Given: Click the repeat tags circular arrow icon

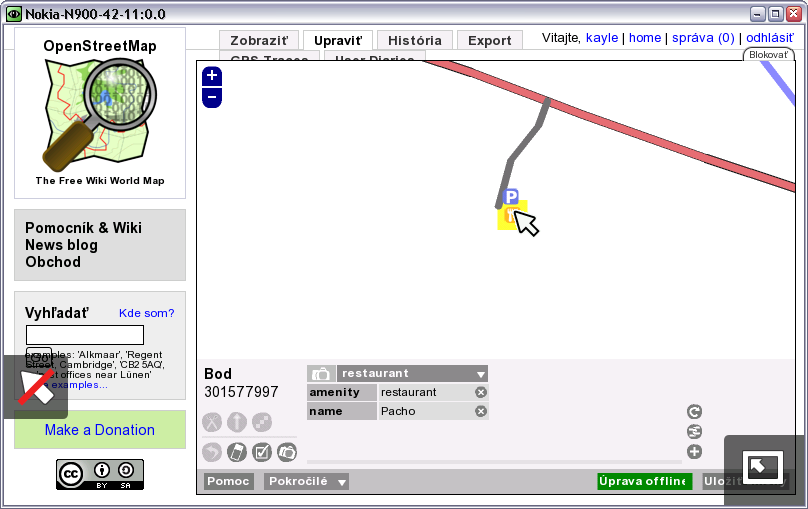Looking at the screenshot, I should 695,412.
